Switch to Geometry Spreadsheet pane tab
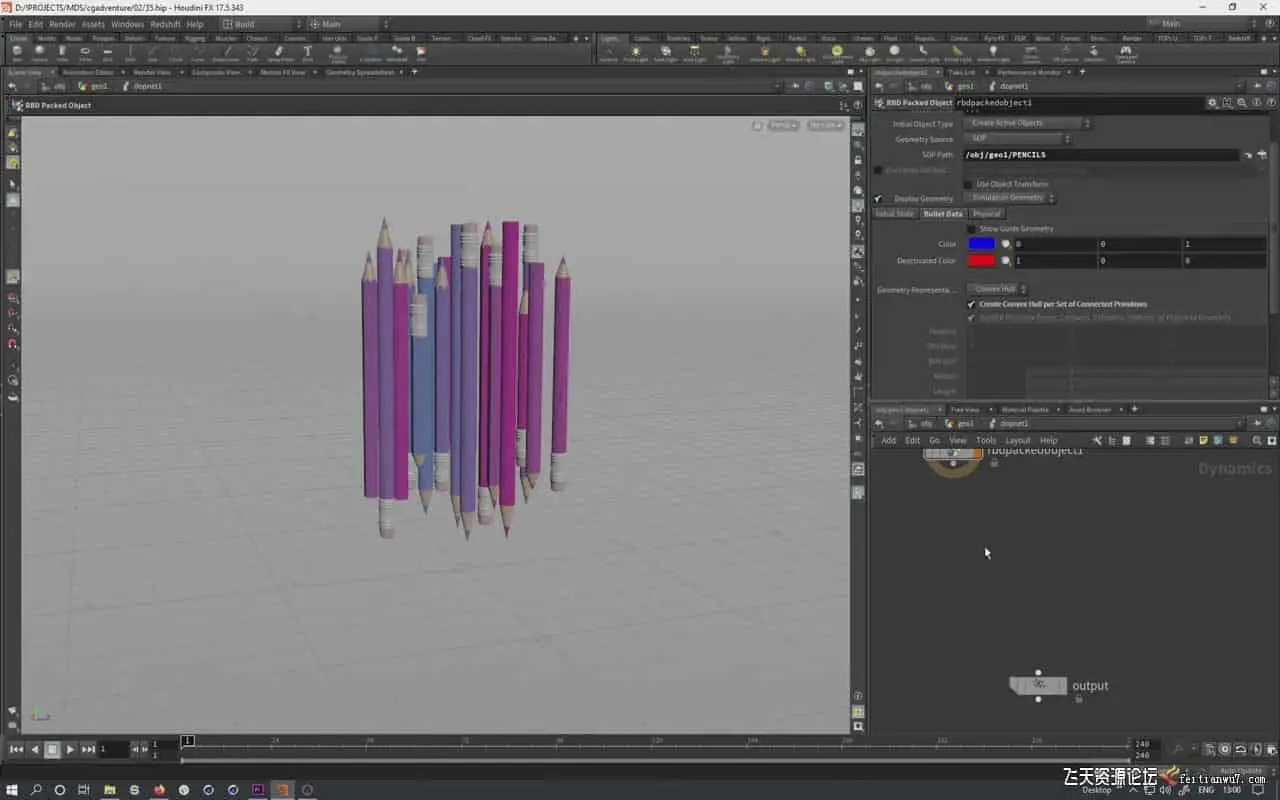This screenshot has width=1280, height=800. pos(360,72)
